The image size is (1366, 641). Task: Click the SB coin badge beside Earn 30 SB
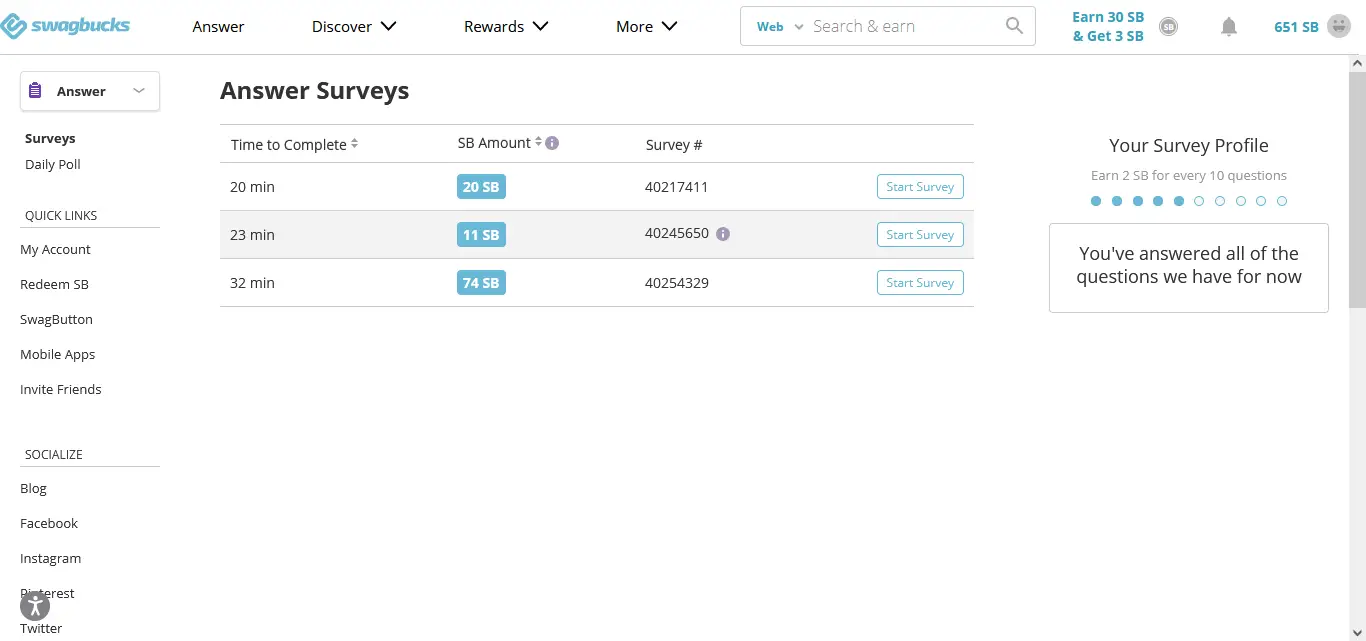coord(1168,27)
